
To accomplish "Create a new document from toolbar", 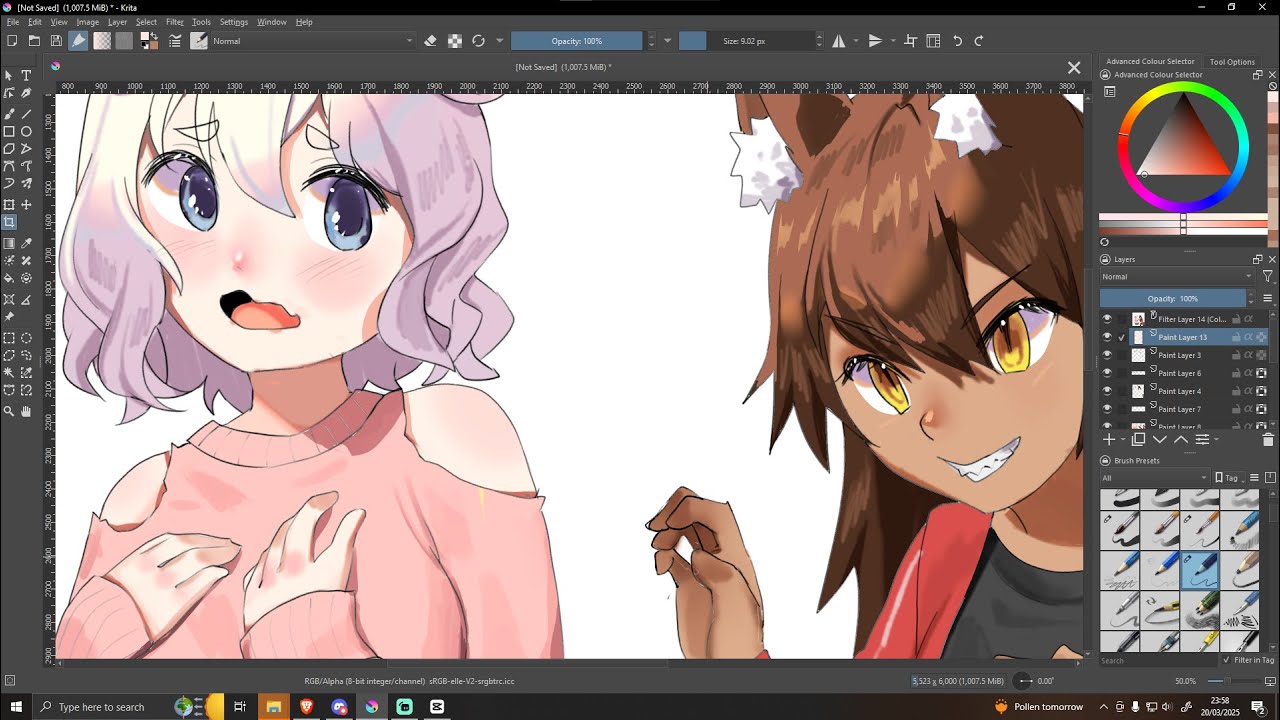I will (12, 41).
